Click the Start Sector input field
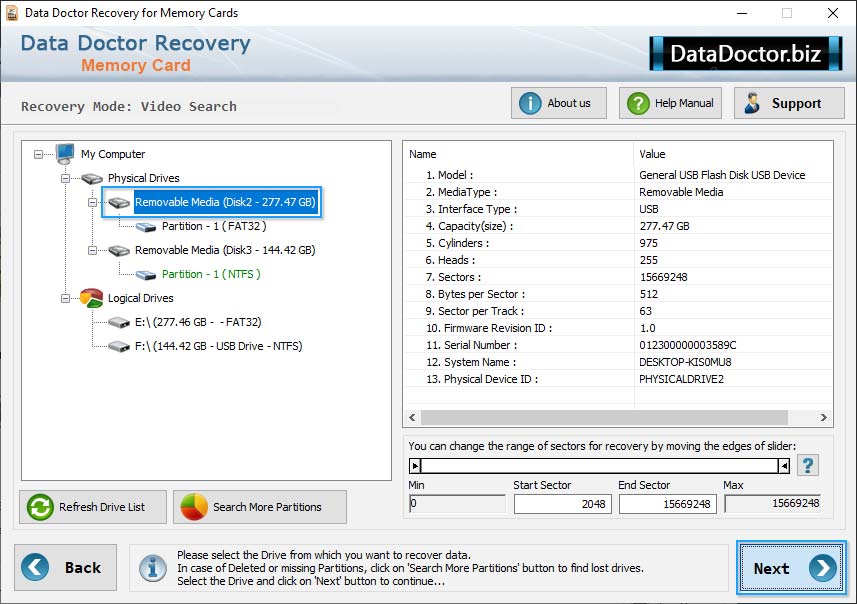857x604 pixels. (x=562, y=504)
